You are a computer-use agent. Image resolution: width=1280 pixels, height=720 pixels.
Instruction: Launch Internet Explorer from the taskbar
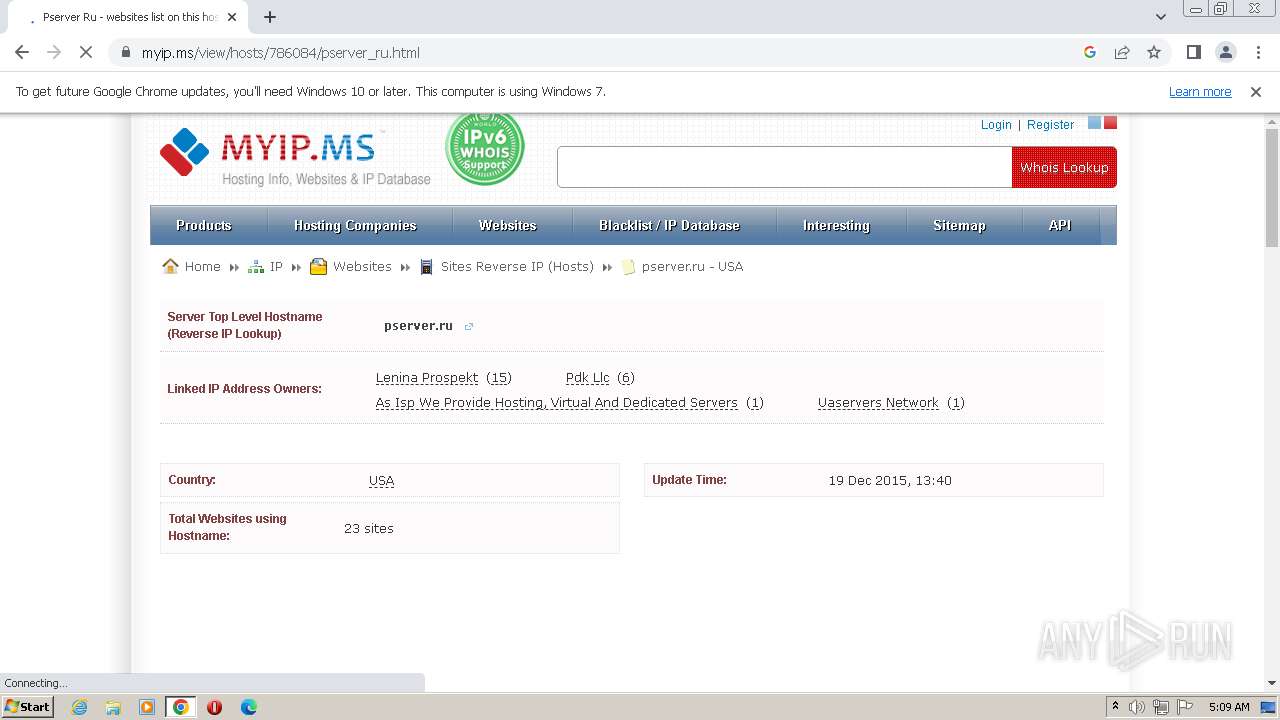(79, 707)
